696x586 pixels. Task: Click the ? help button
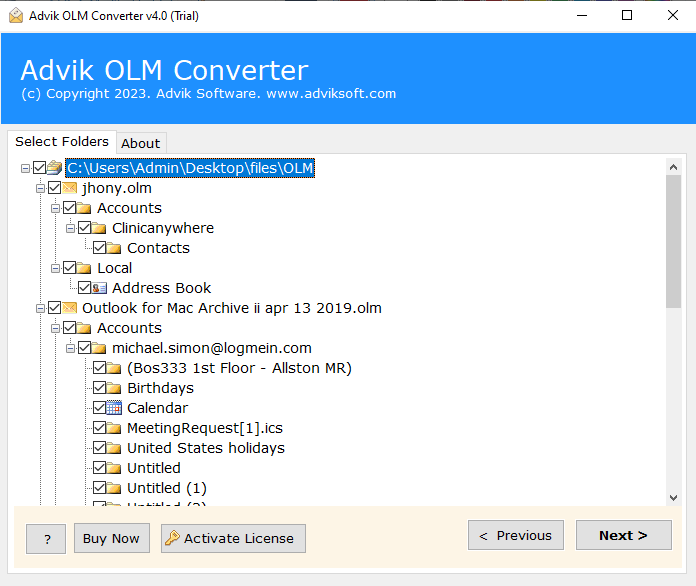46,538
